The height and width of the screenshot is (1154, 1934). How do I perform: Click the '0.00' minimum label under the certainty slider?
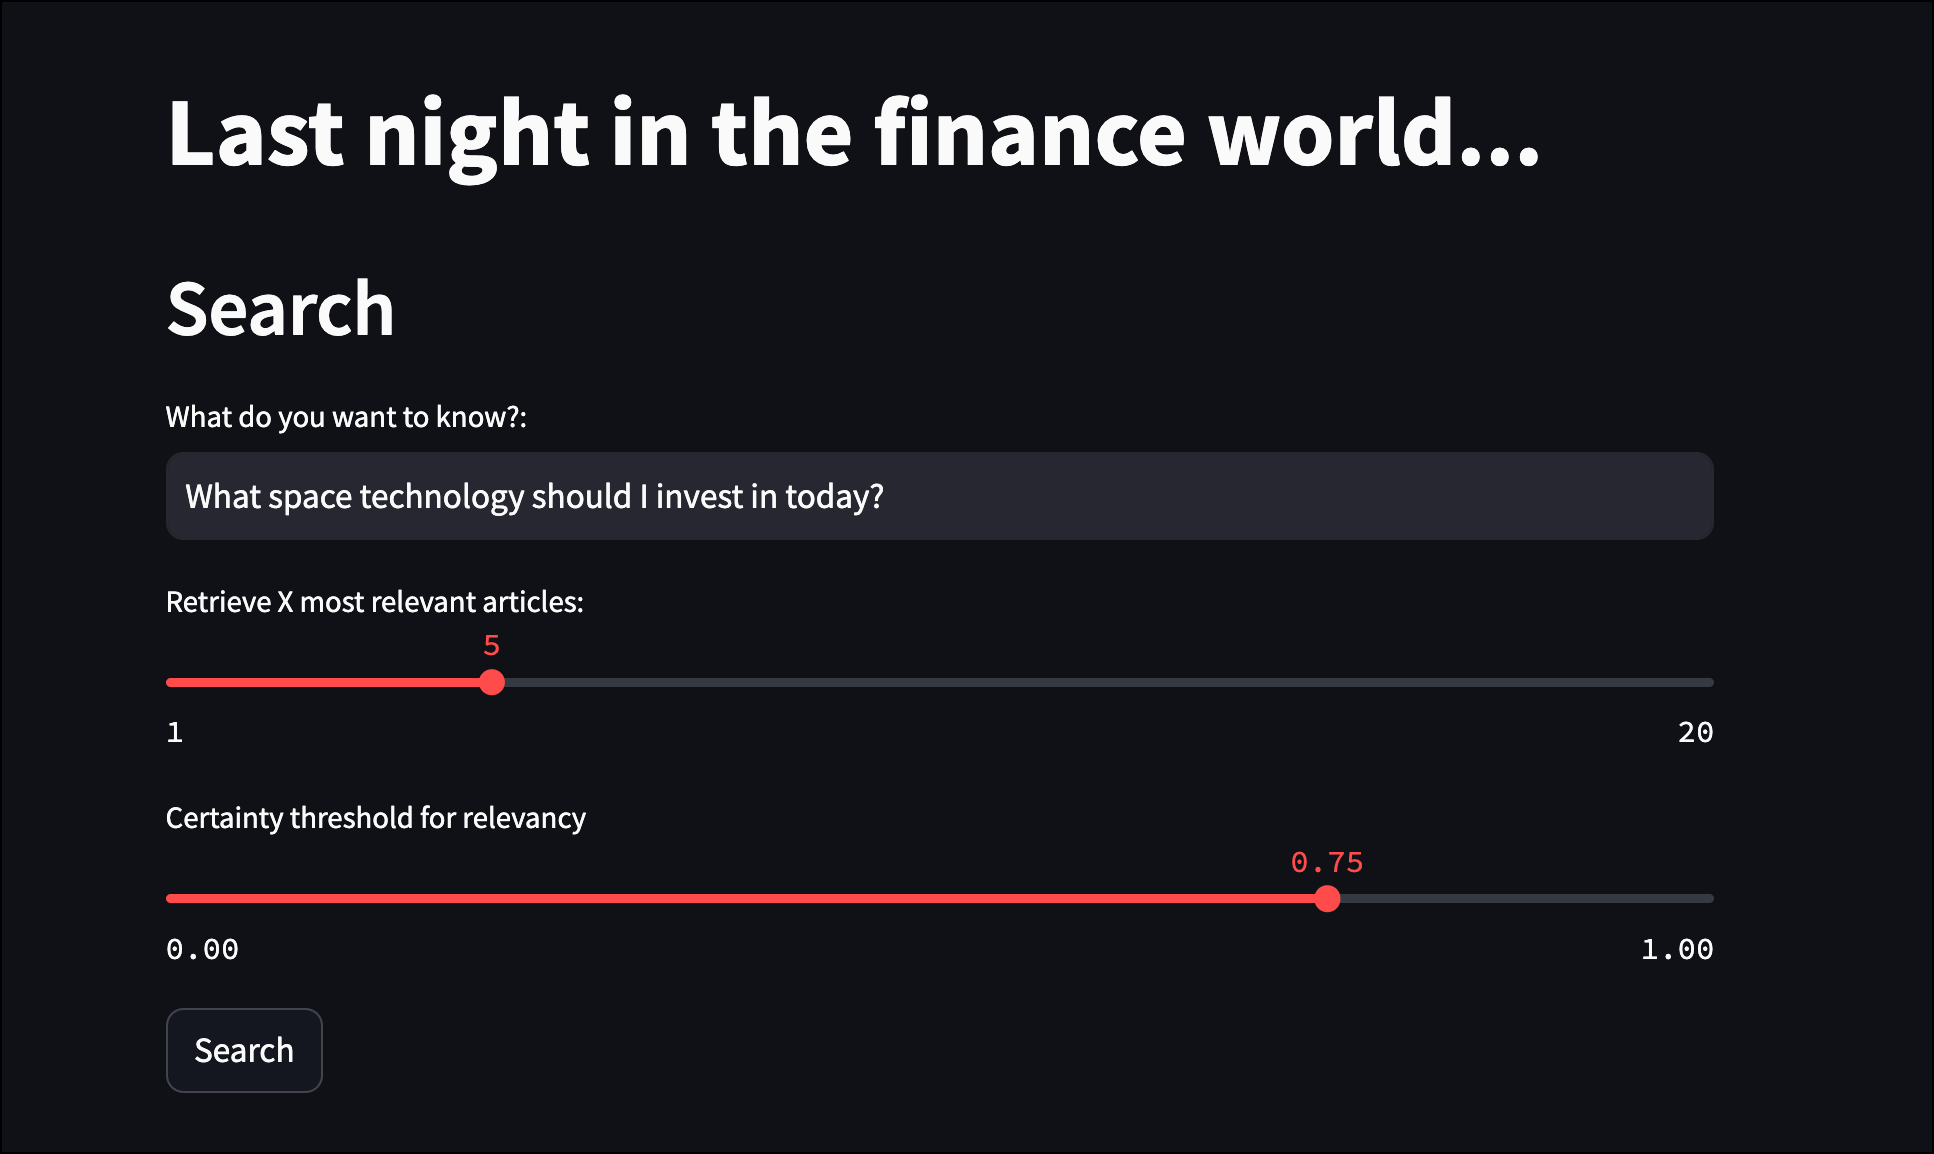(x=203, y=948)
